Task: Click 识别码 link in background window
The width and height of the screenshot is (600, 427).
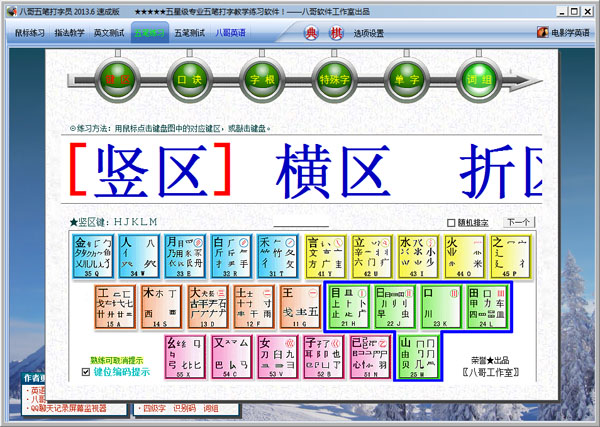Action: (x=184, y=408)
